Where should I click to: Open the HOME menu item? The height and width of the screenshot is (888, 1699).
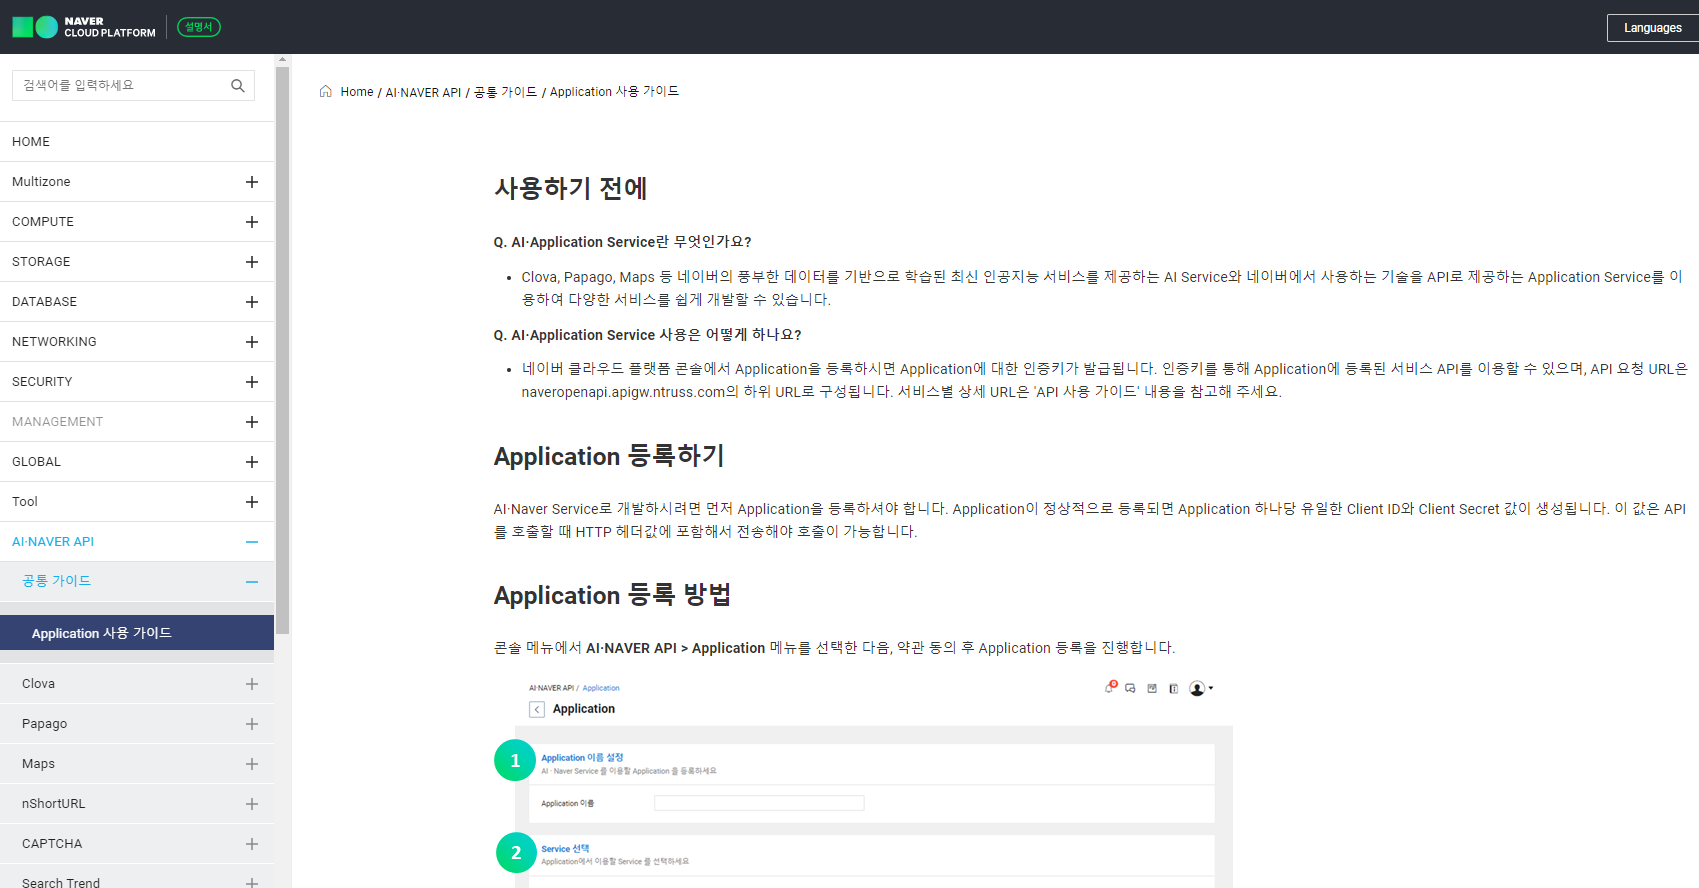[x=137, y=142]
